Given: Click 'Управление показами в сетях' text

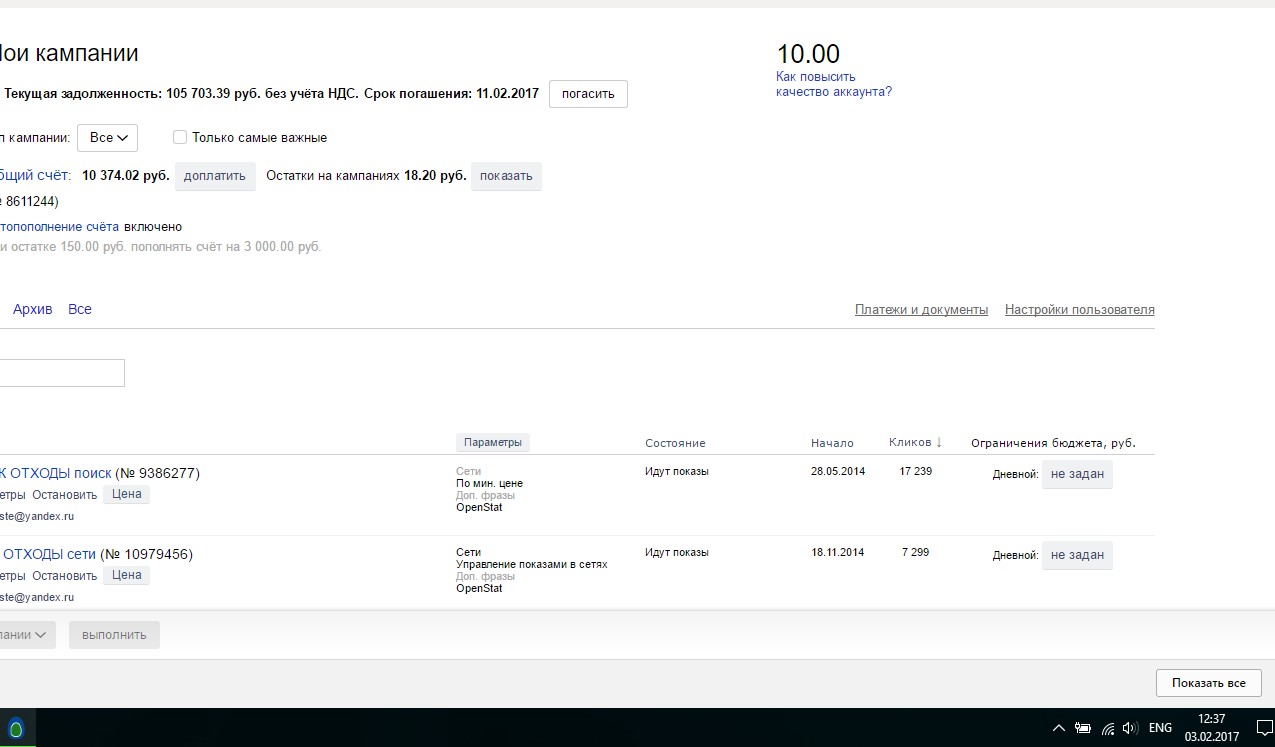Looking at the screenshot, I should pos(532,564).
